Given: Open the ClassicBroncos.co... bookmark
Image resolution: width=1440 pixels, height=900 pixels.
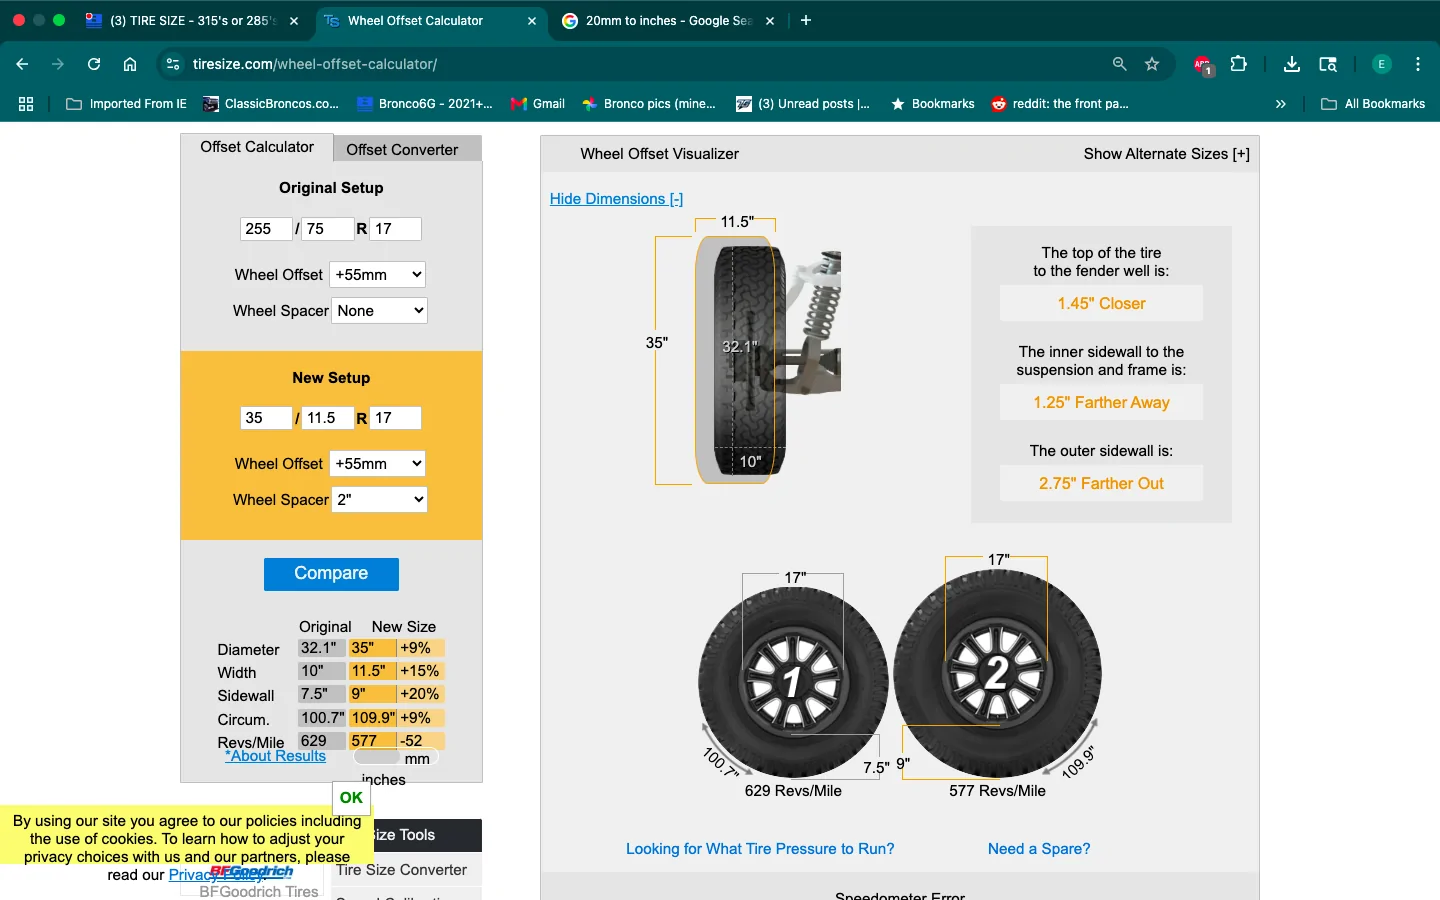Looking at the screenshot, I should [271, 104].
